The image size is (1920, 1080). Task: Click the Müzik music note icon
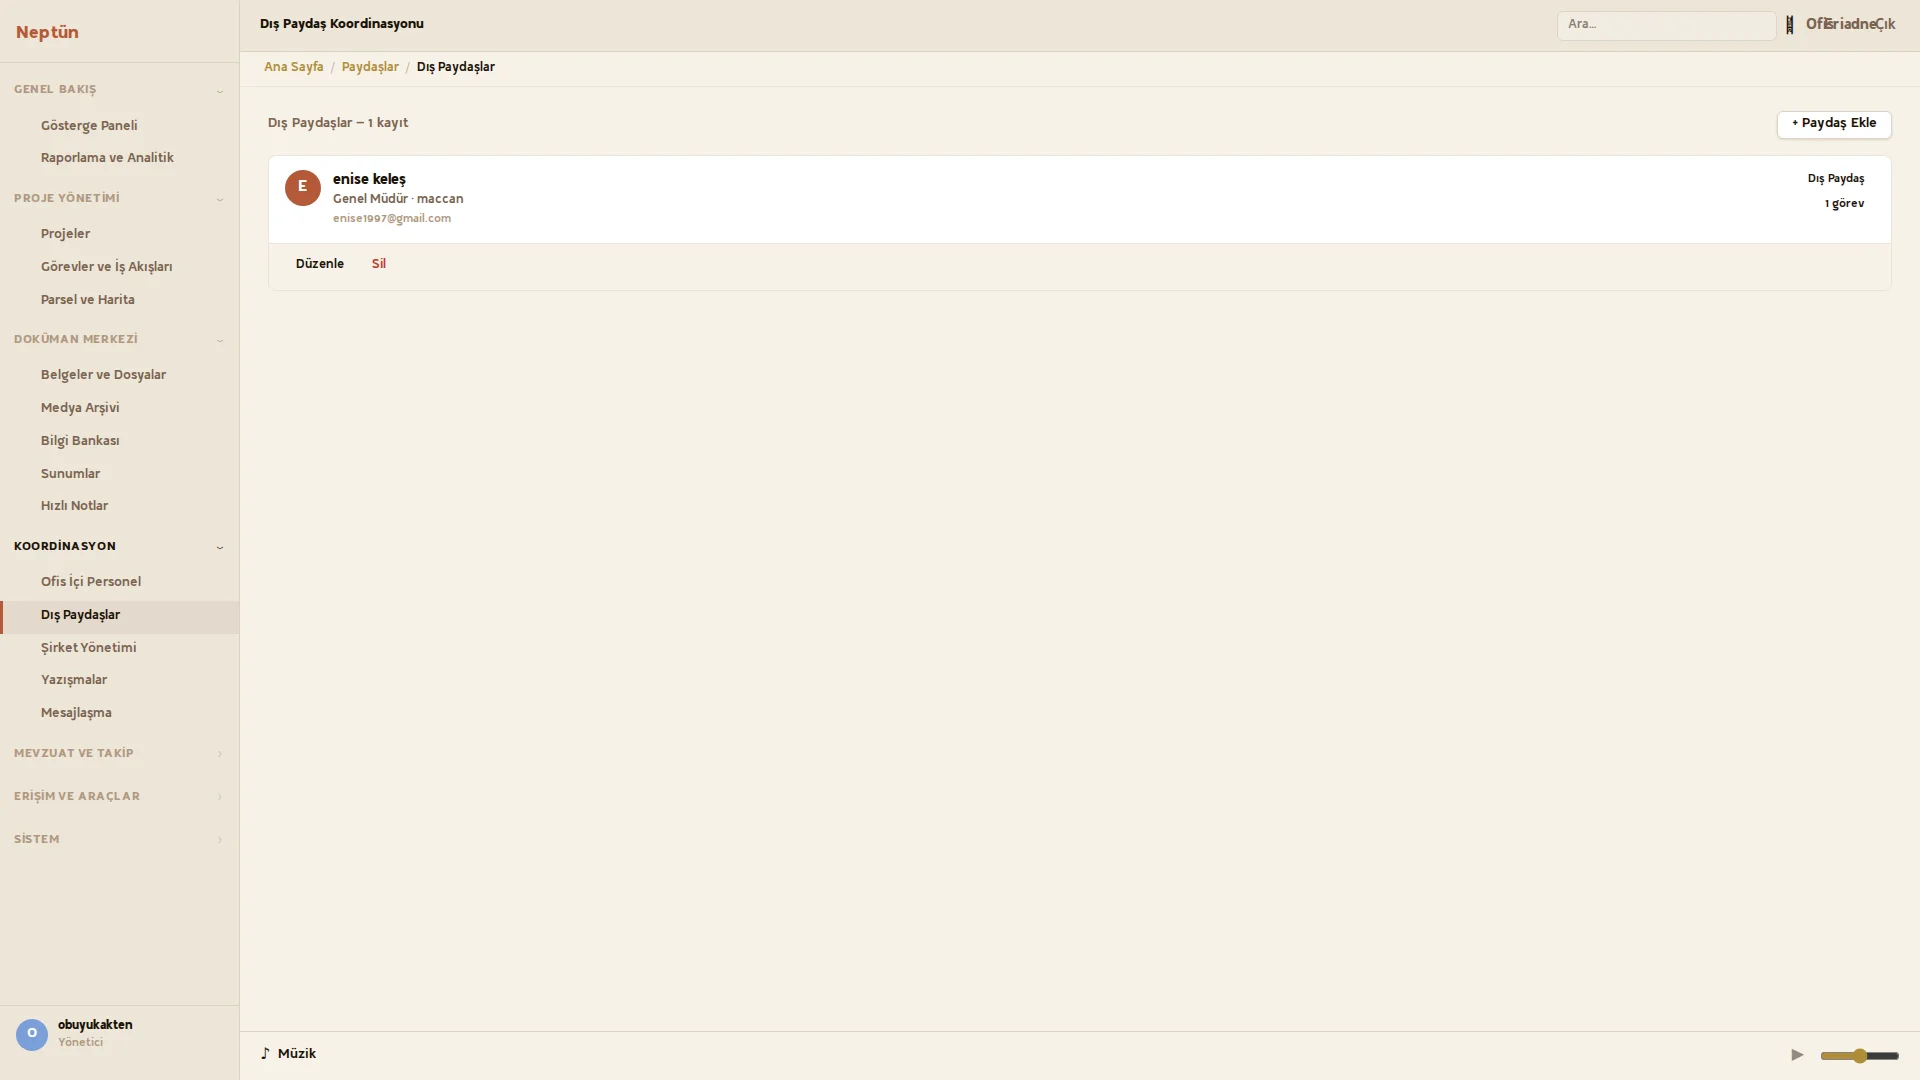pos(265,1054)
